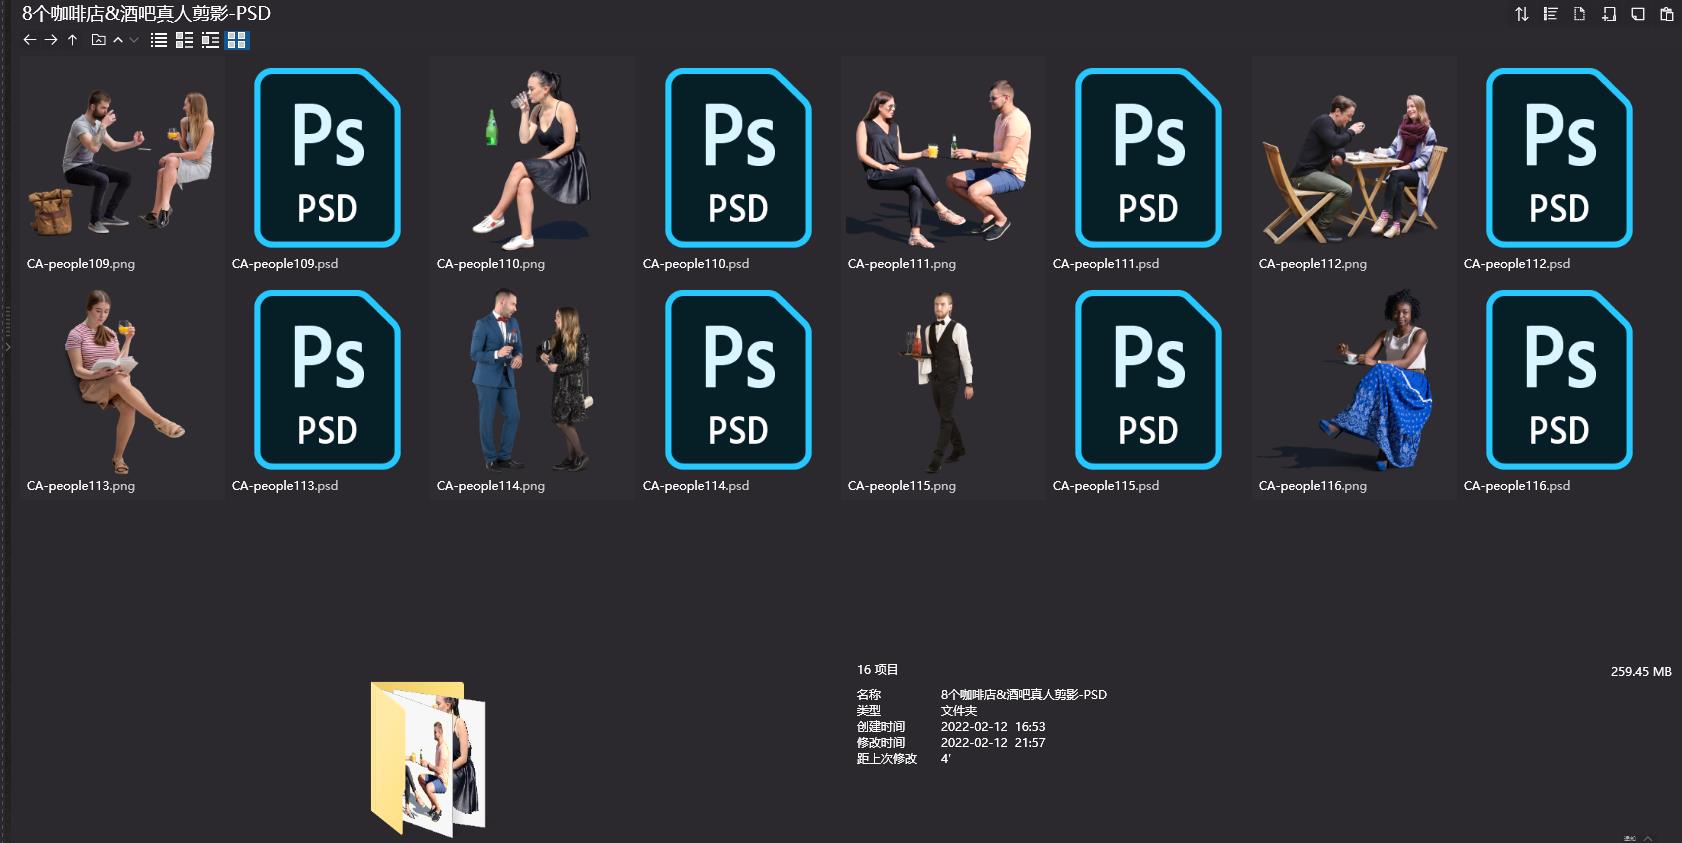This screenshot has height=843, width=1682.
Task: Select the CA-people116.psd Photoshop file icon
Action: click(1559, 380)
